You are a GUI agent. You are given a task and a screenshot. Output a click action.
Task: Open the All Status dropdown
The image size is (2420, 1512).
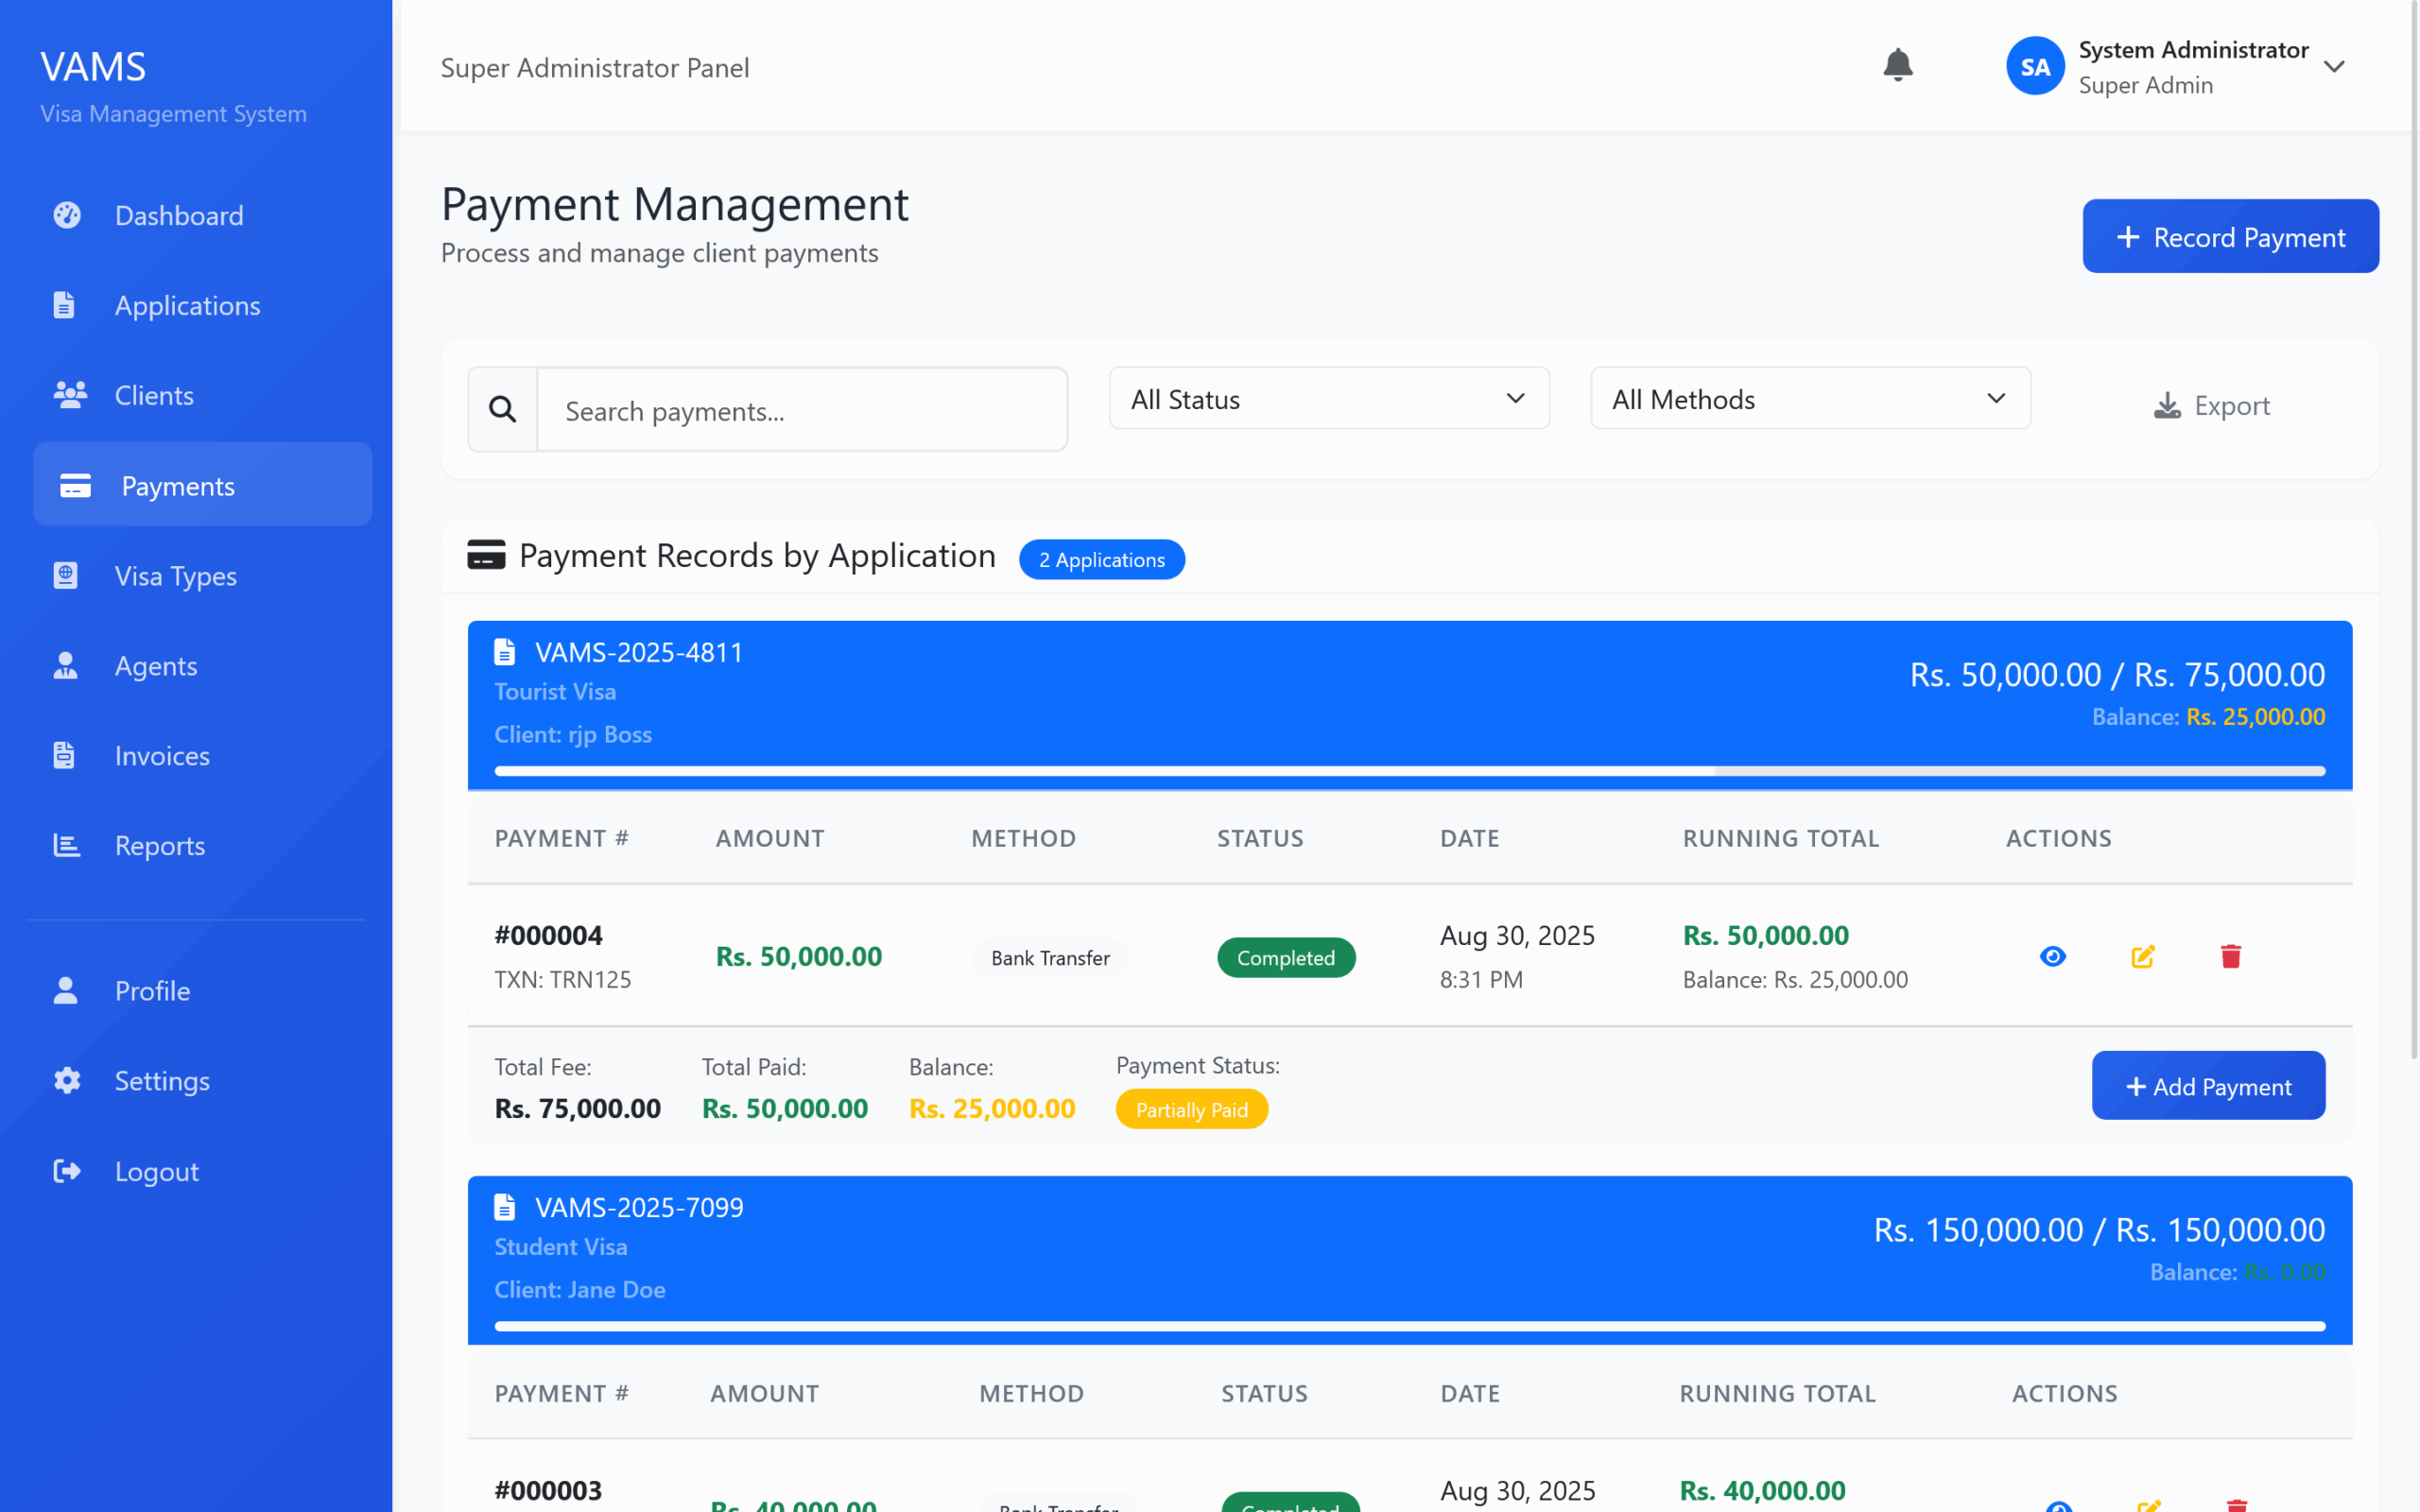tap(1328, 399)
